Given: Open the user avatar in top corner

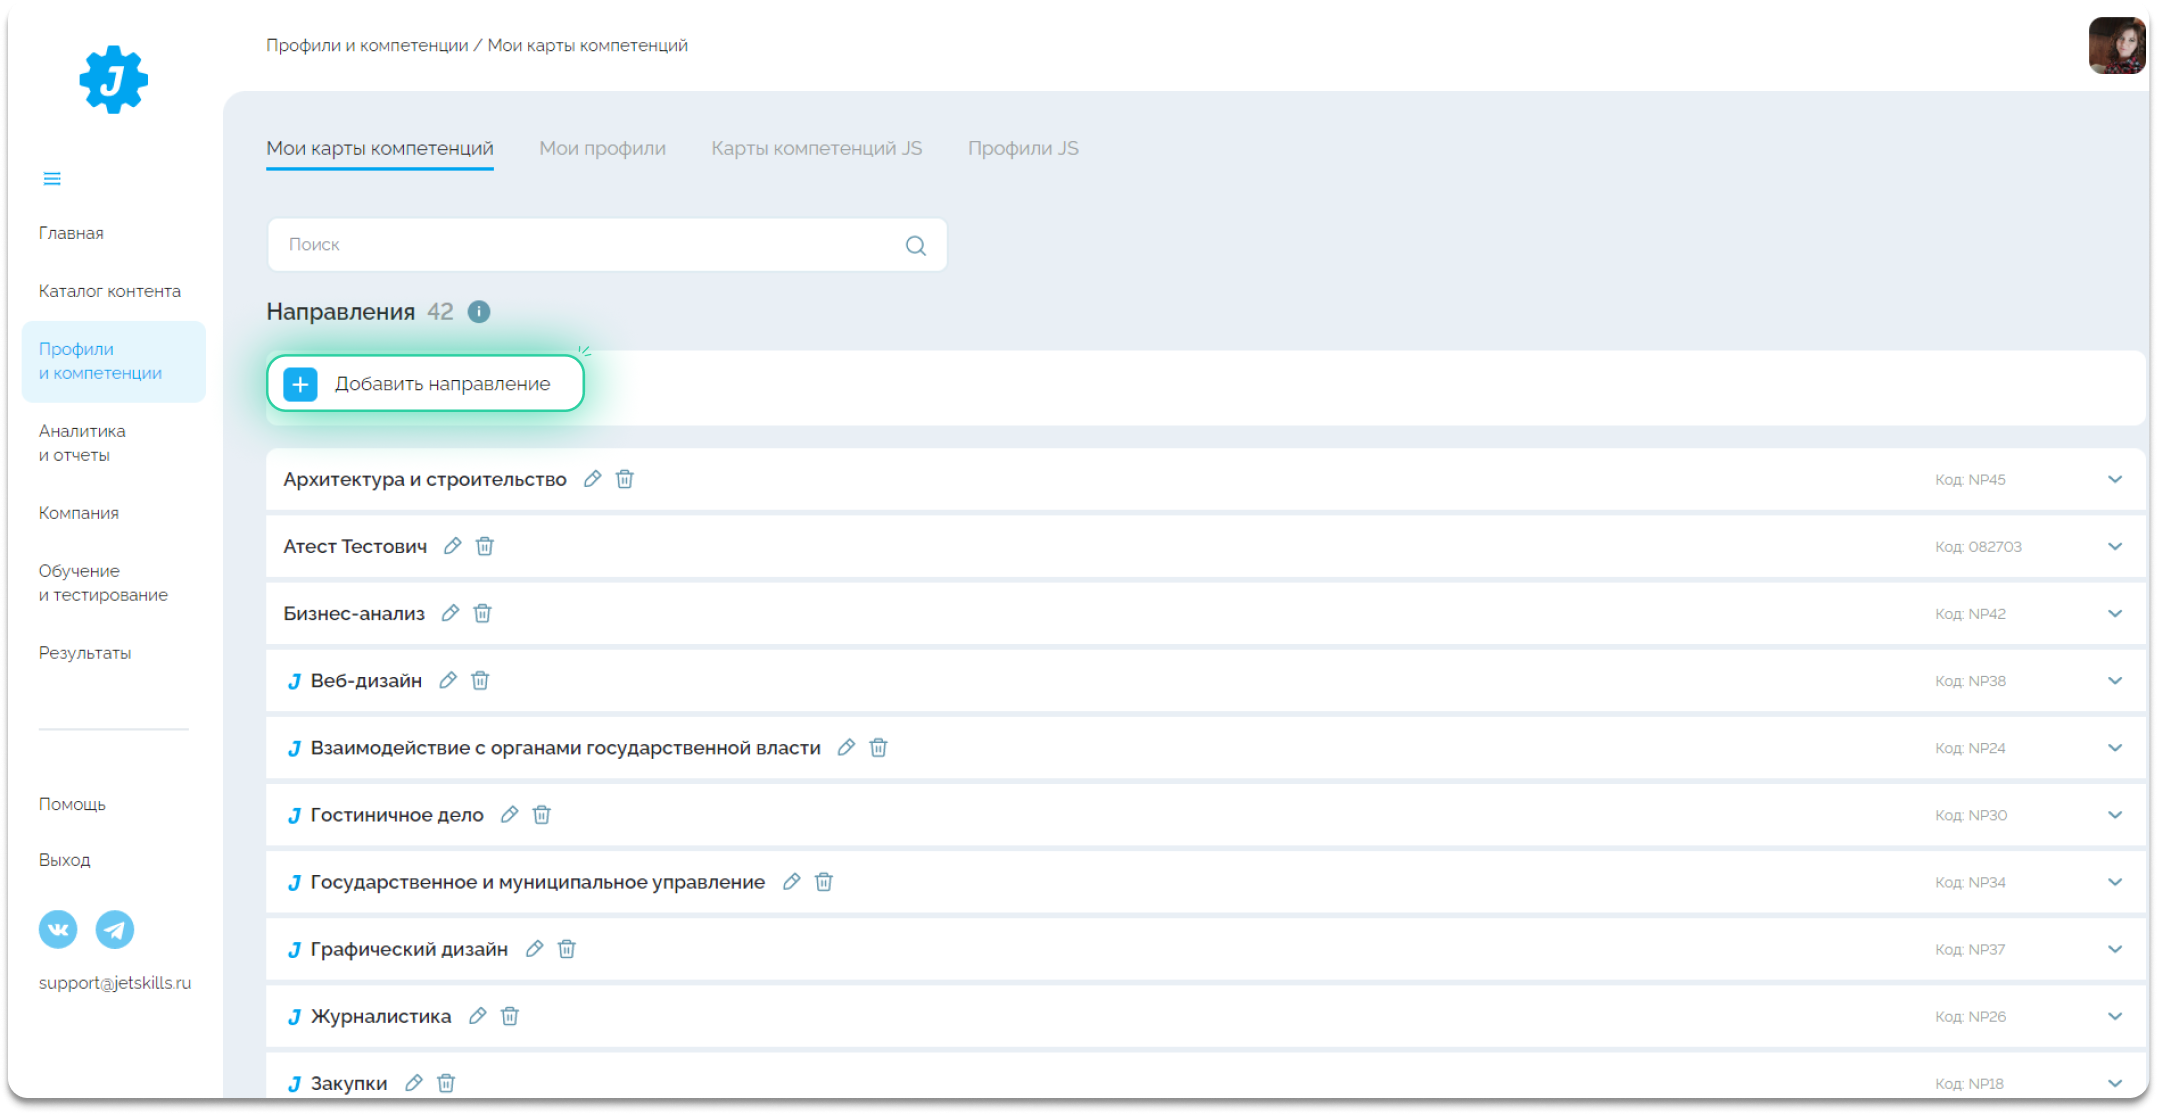Looking at the screenshot, I should pyautogui.click(x=2116, y=46).
